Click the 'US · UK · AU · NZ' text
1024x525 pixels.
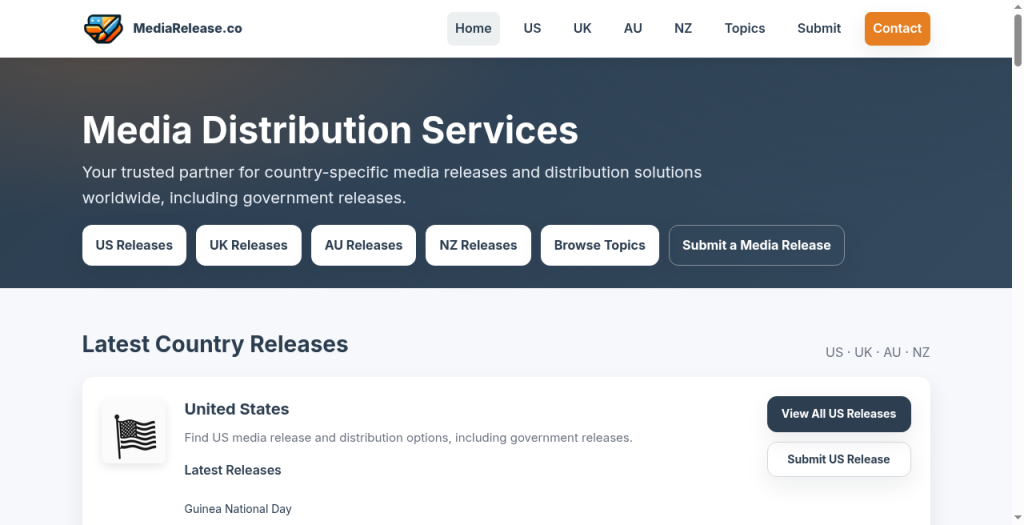point(877,353)
